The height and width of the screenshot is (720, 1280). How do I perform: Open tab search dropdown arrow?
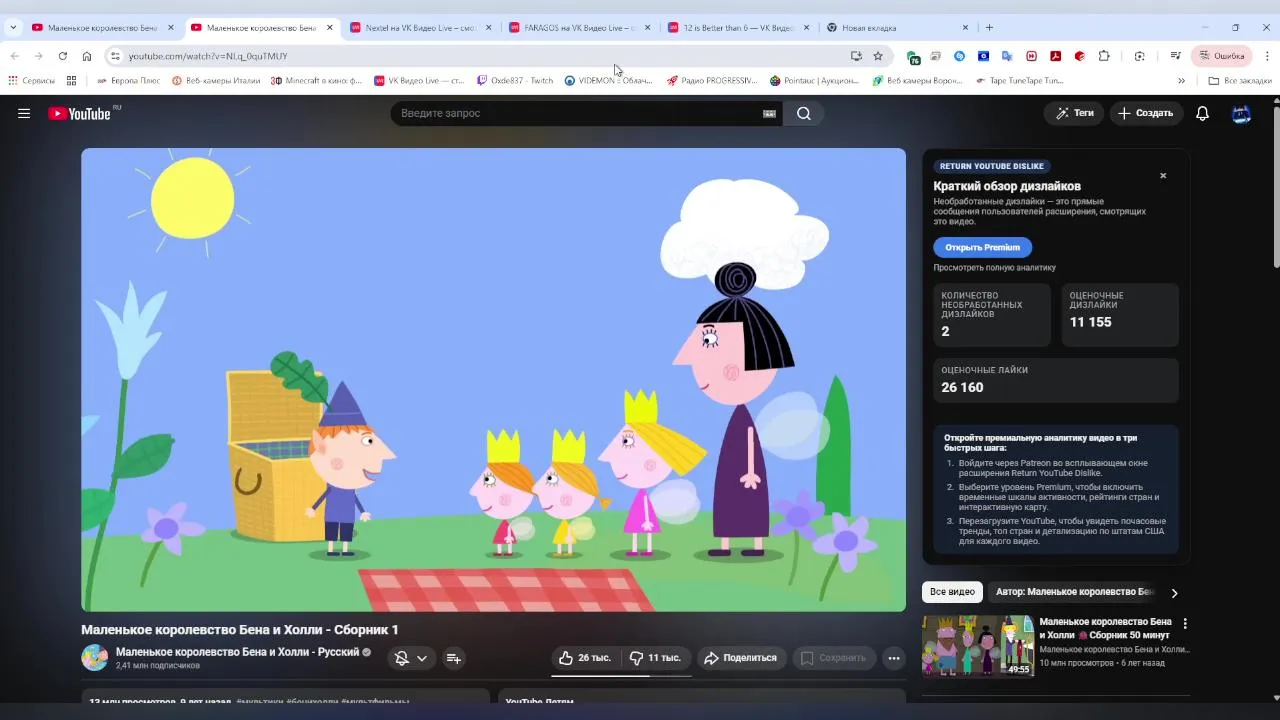13,27
